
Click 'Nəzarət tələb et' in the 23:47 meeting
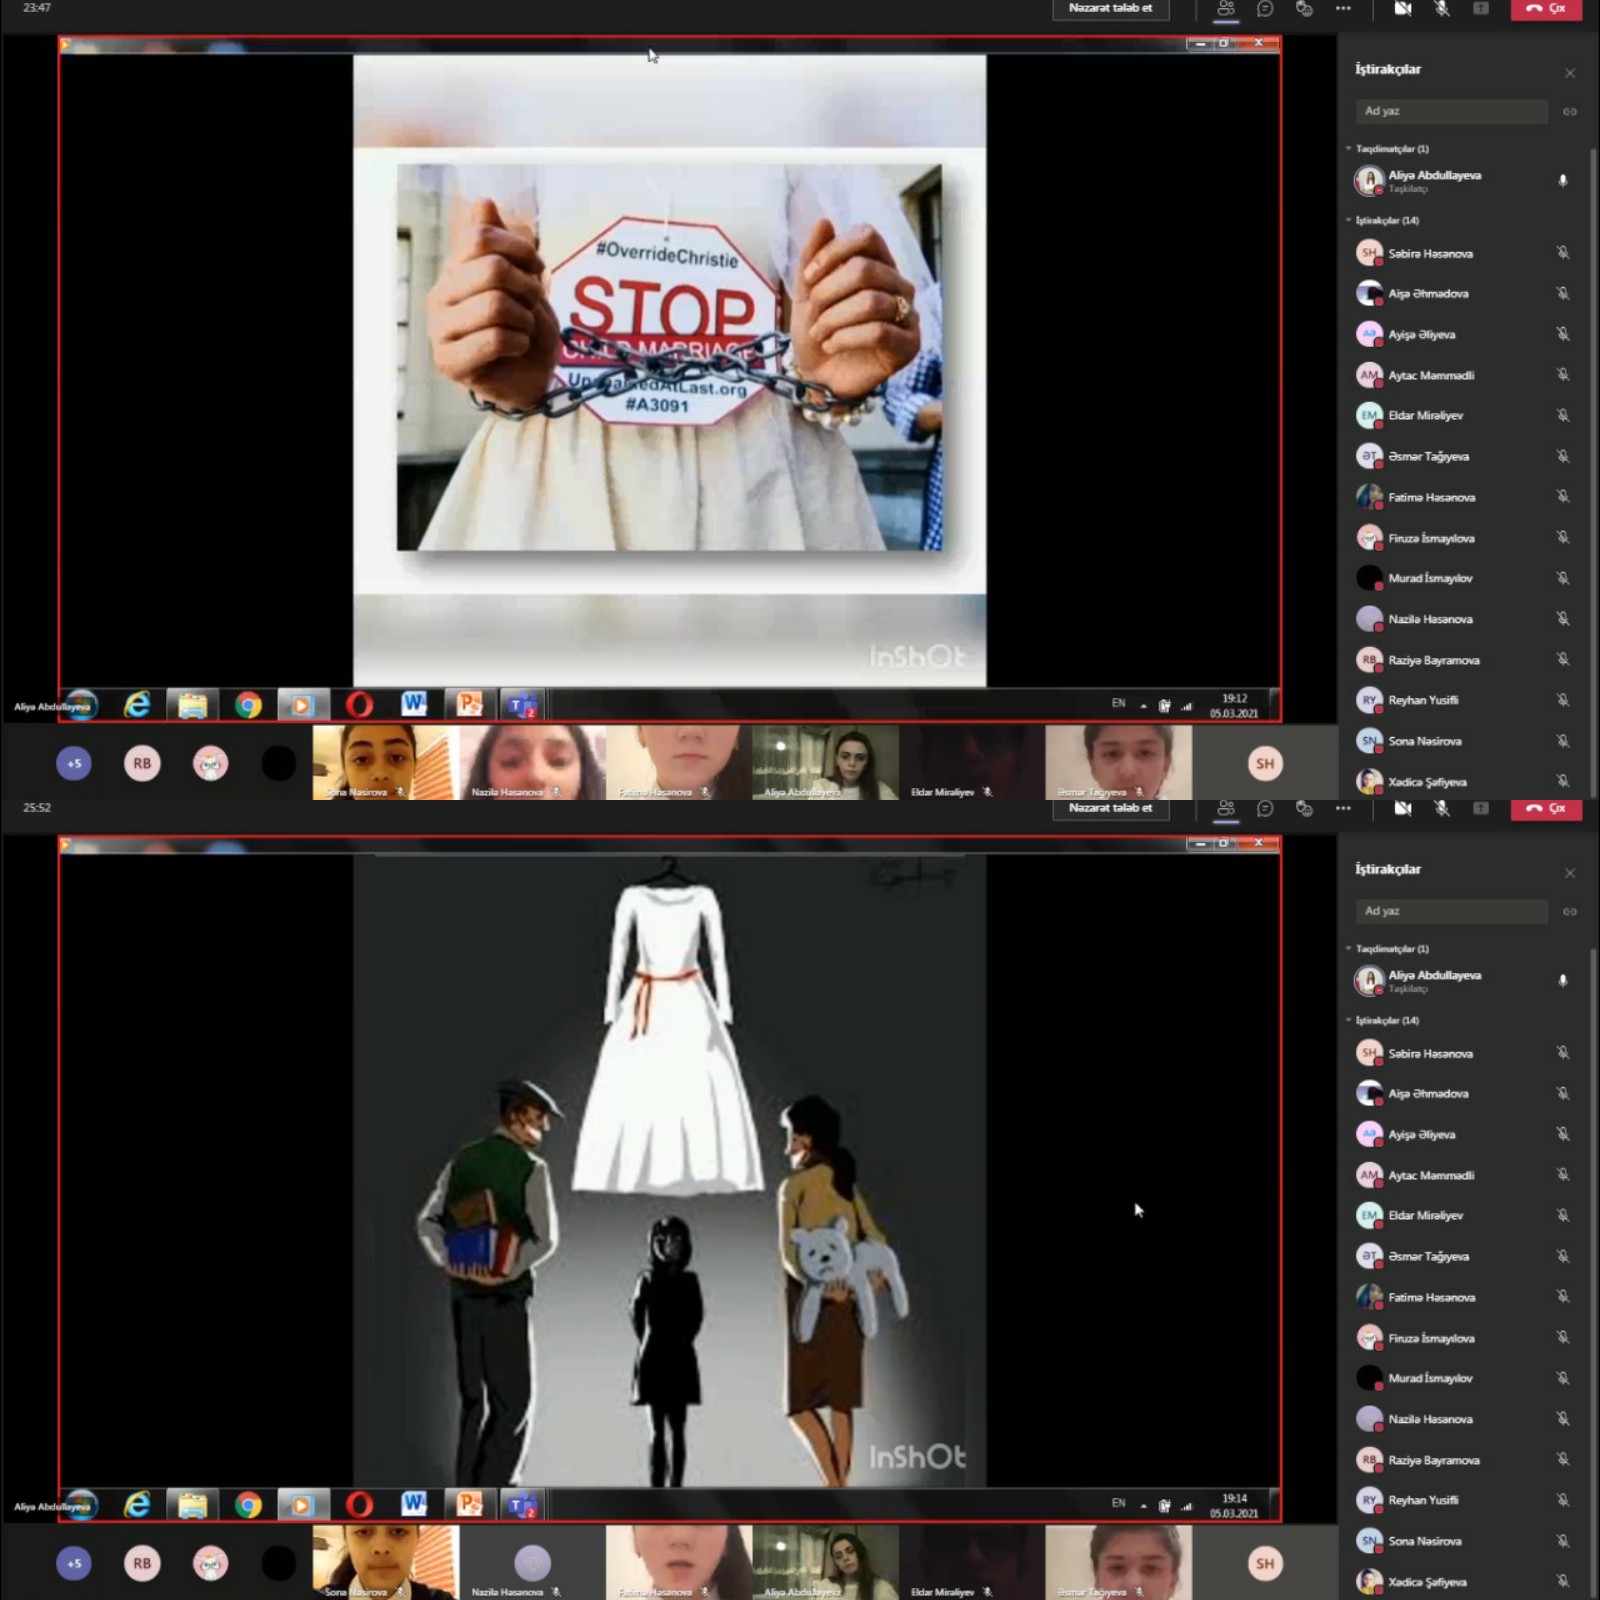click(1110, 9)
